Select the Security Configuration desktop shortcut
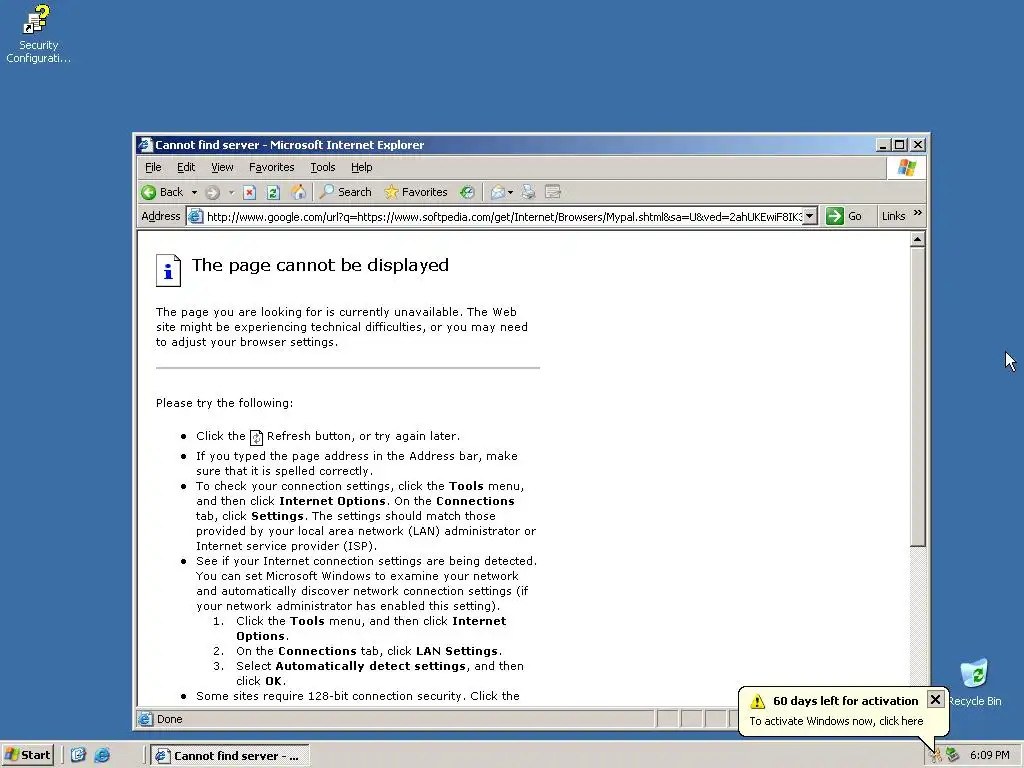Image resolution: width=1024 pixels, height=768 pixels. click(x=38, y=34)
